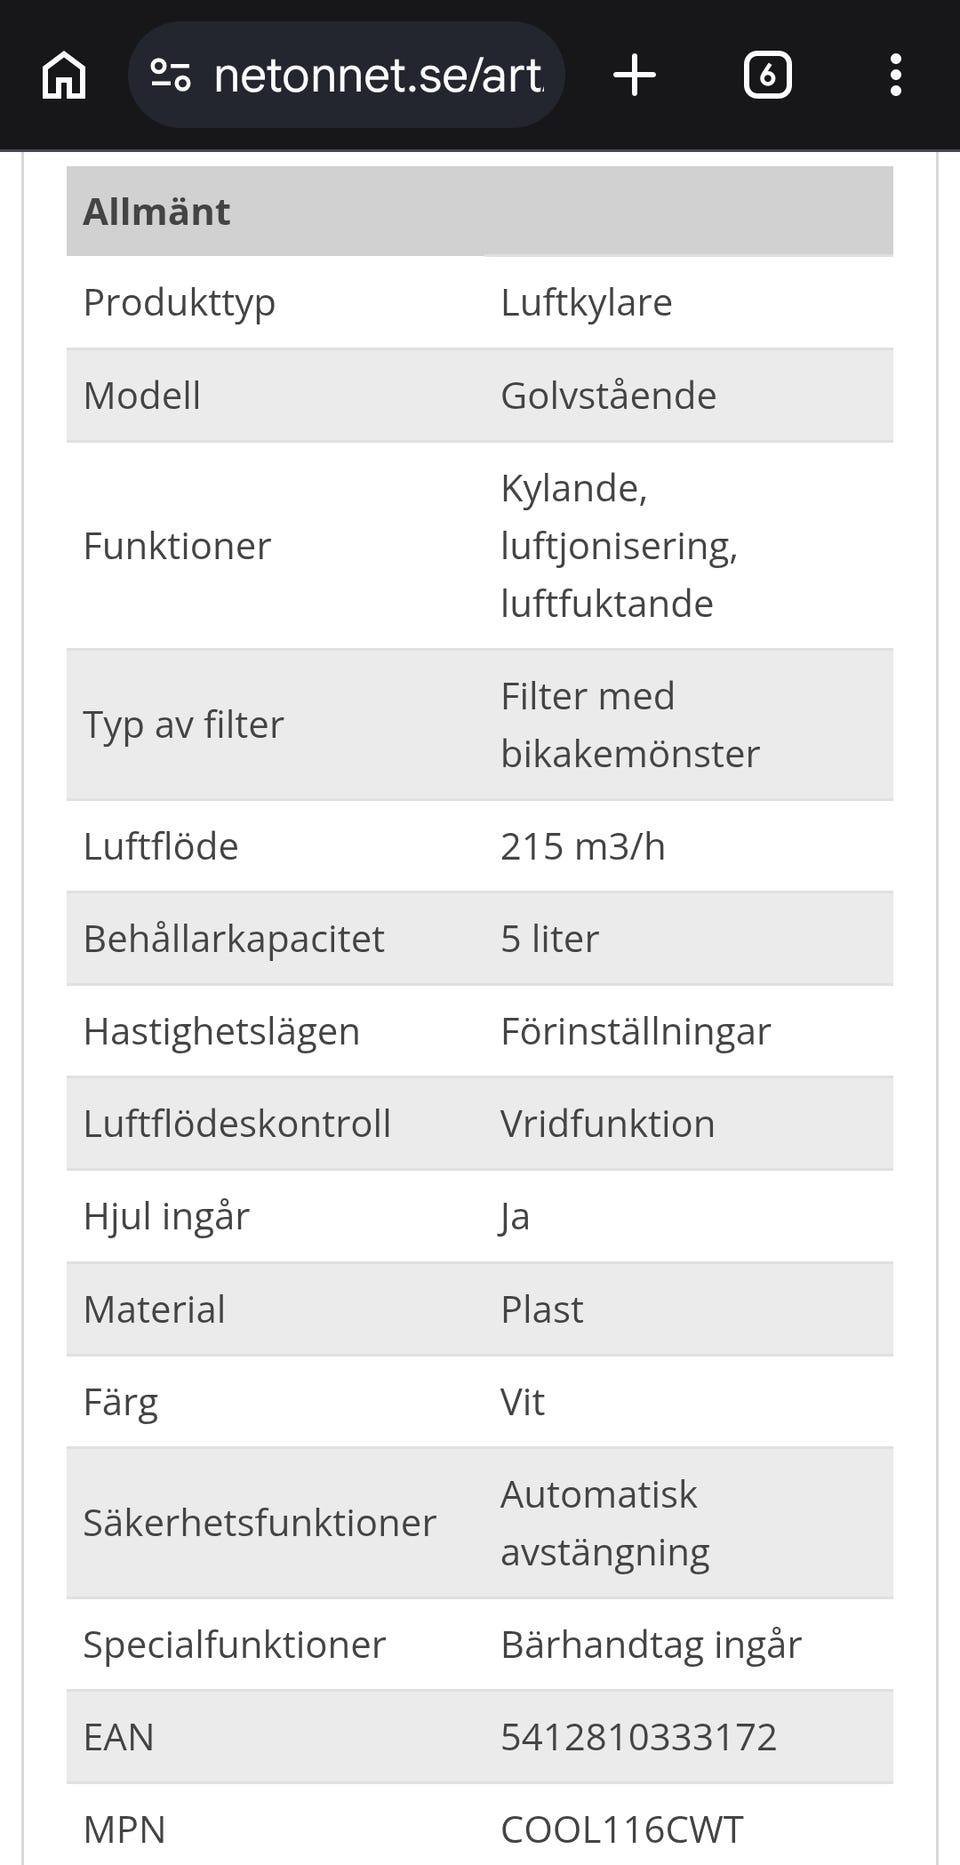Select the EAN number 5412810333172
The height and width of the screenshot is (1865, 960).
point(638,1737)
